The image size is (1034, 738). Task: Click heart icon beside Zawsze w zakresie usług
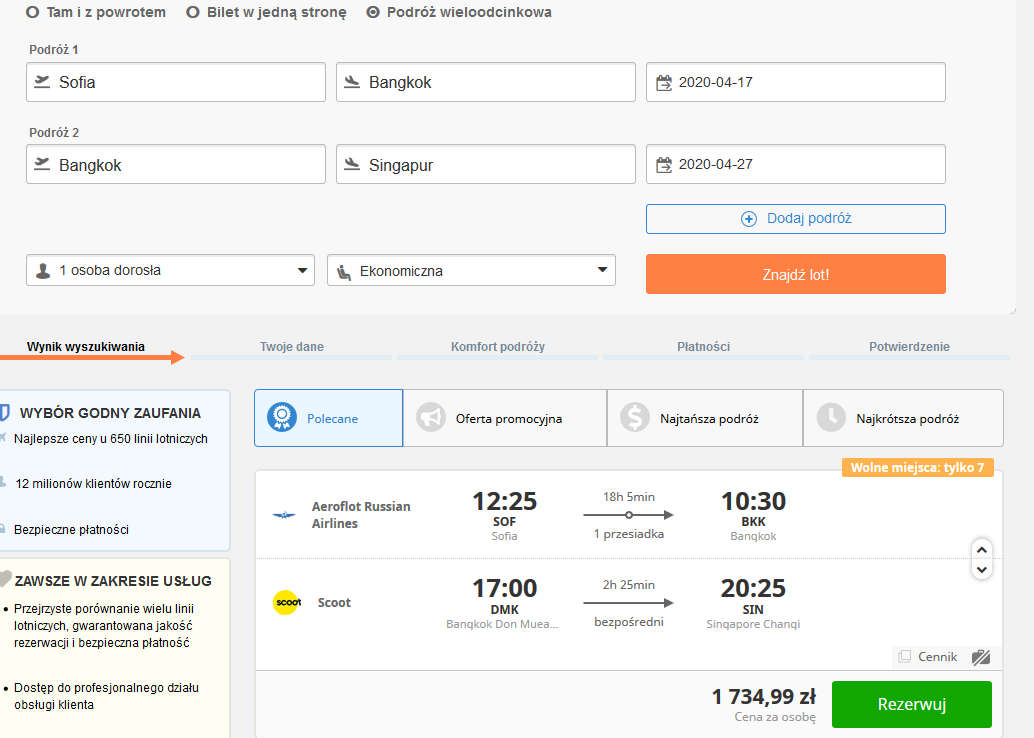click(5, 579)
